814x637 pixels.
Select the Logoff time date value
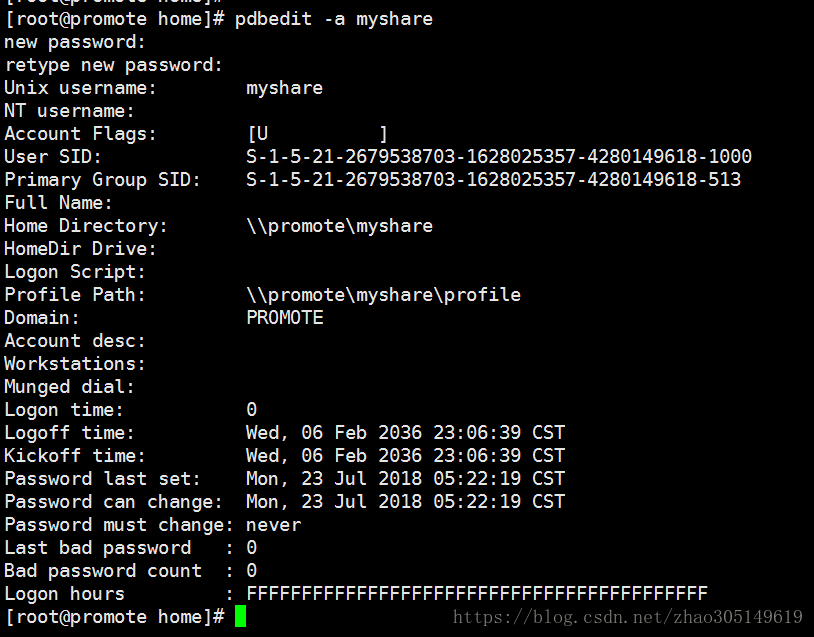tap(405, 433)
